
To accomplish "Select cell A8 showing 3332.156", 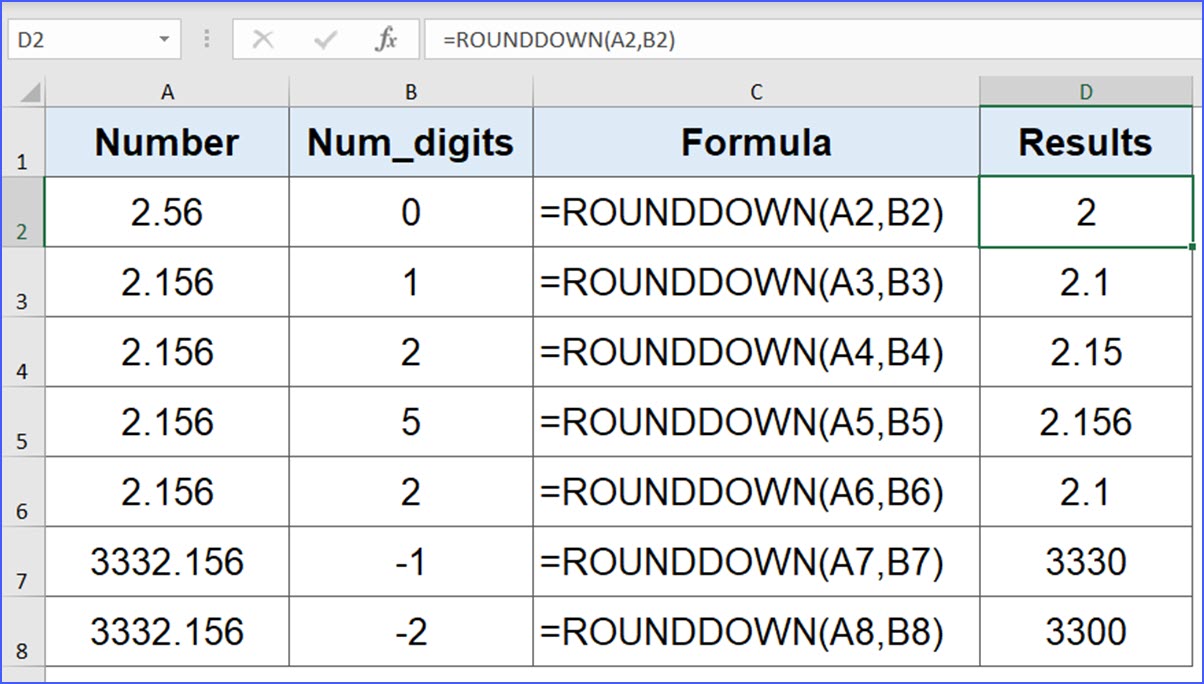I will coord(167,632).
